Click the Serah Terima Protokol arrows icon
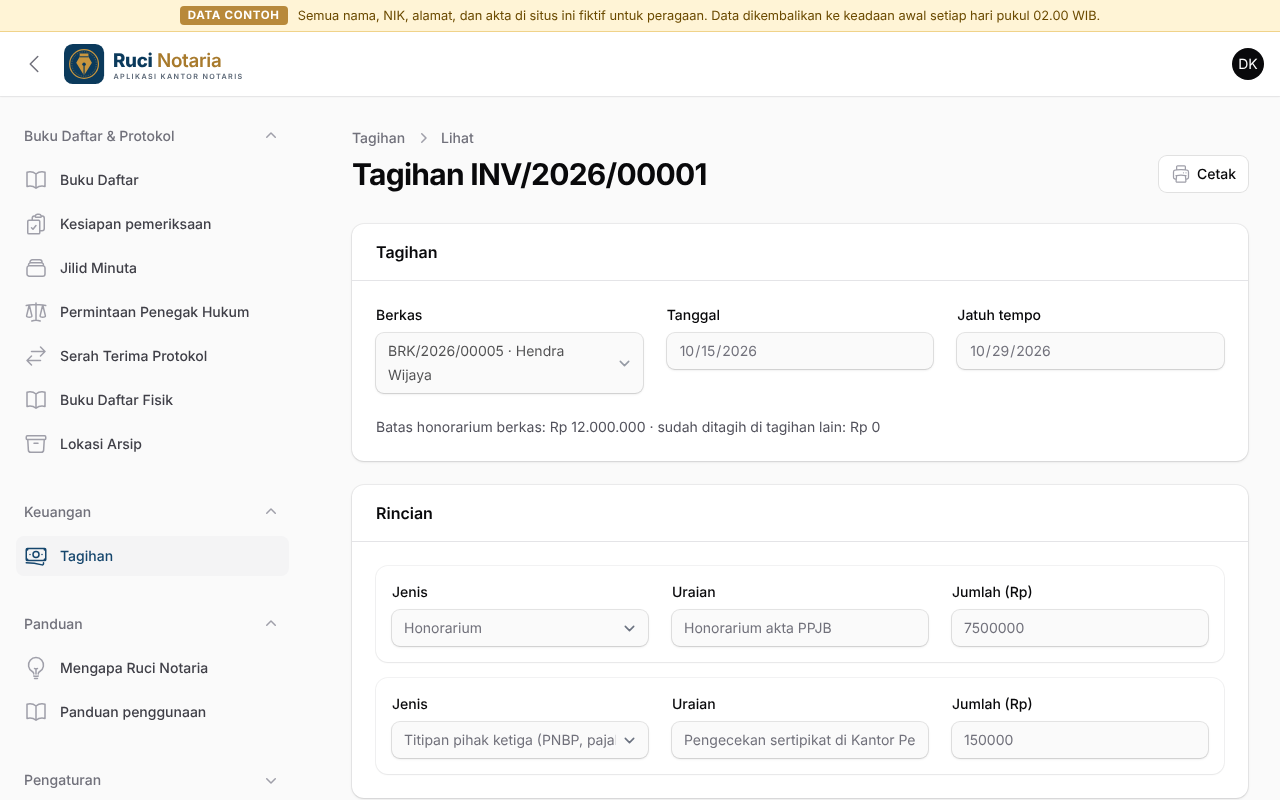 [36, 356]
